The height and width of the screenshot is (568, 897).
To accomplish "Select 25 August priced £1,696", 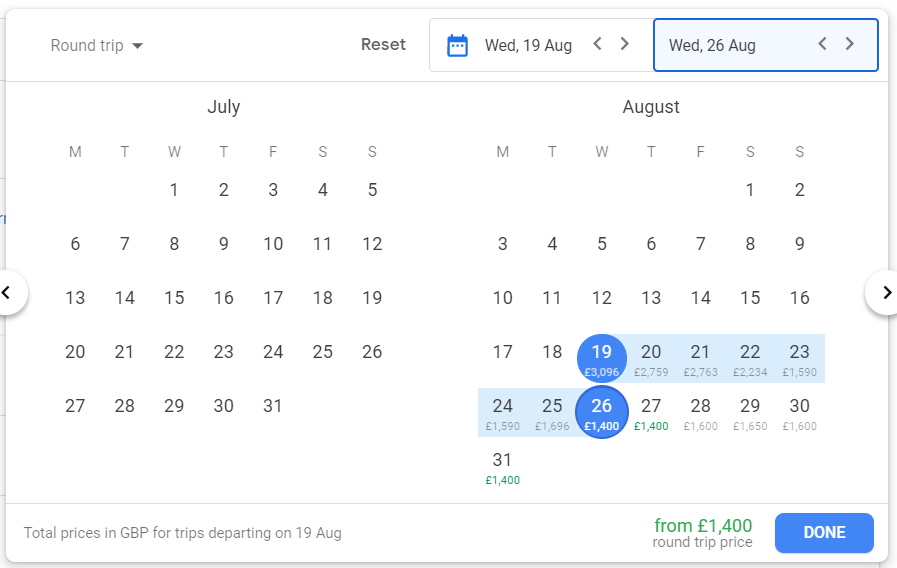I will (x=552, y=414).
